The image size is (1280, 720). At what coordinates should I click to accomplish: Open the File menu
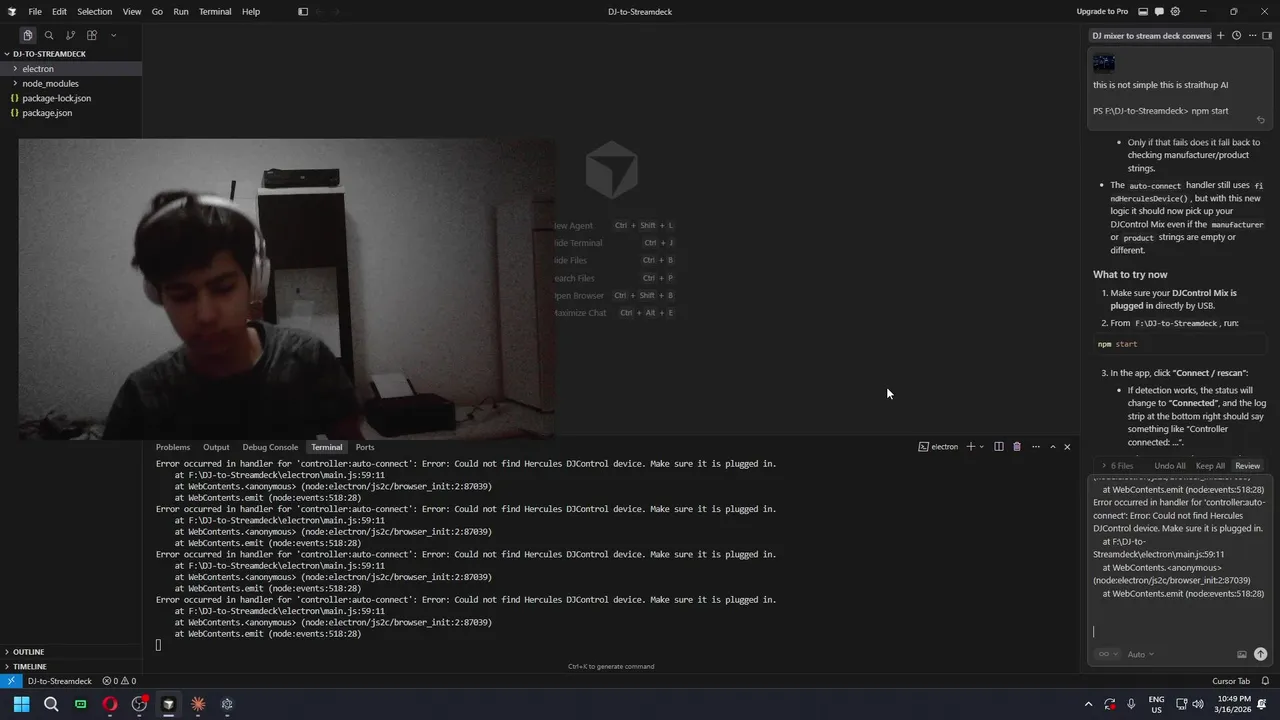click(35, 11)
